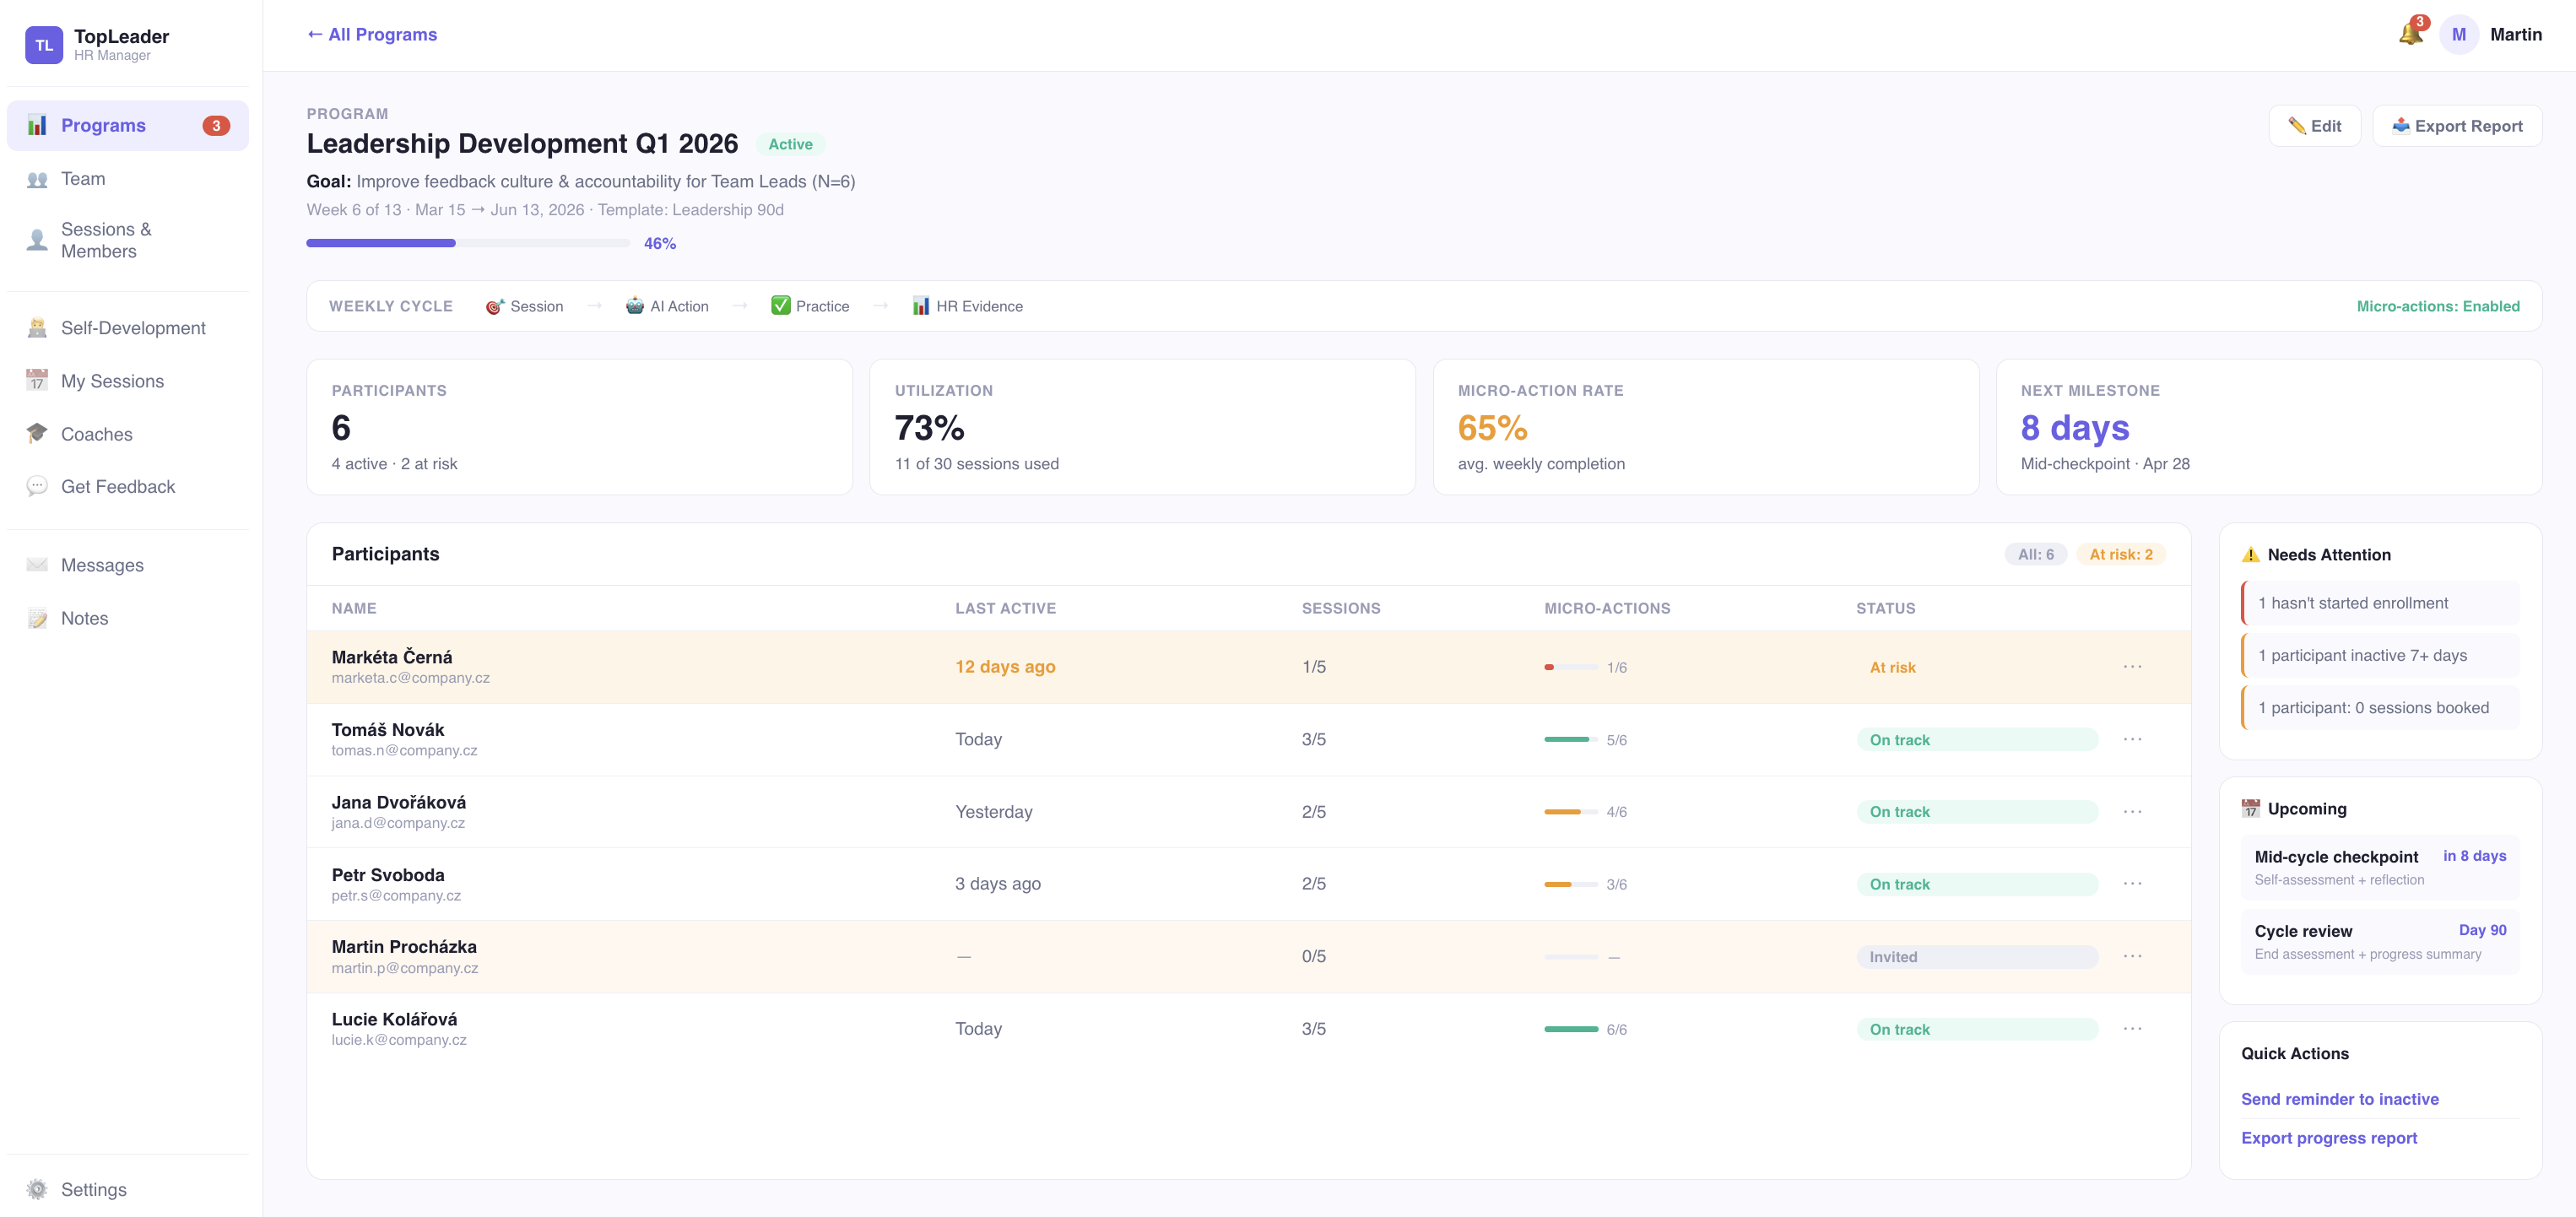Click the Messages envelope icon
This screenshot has width=2576, height=1217.
[x=37, y=565]
